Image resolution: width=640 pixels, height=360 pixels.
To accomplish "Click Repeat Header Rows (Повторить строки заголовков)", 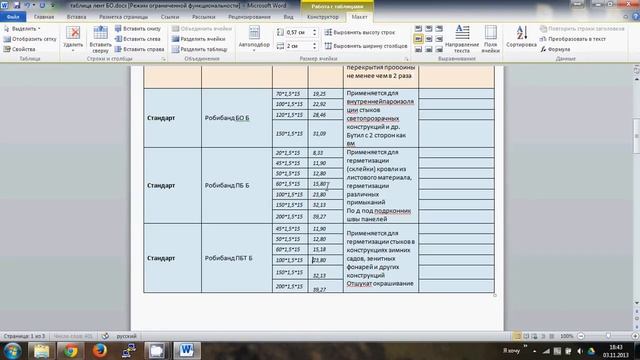I will pos(582,29).
